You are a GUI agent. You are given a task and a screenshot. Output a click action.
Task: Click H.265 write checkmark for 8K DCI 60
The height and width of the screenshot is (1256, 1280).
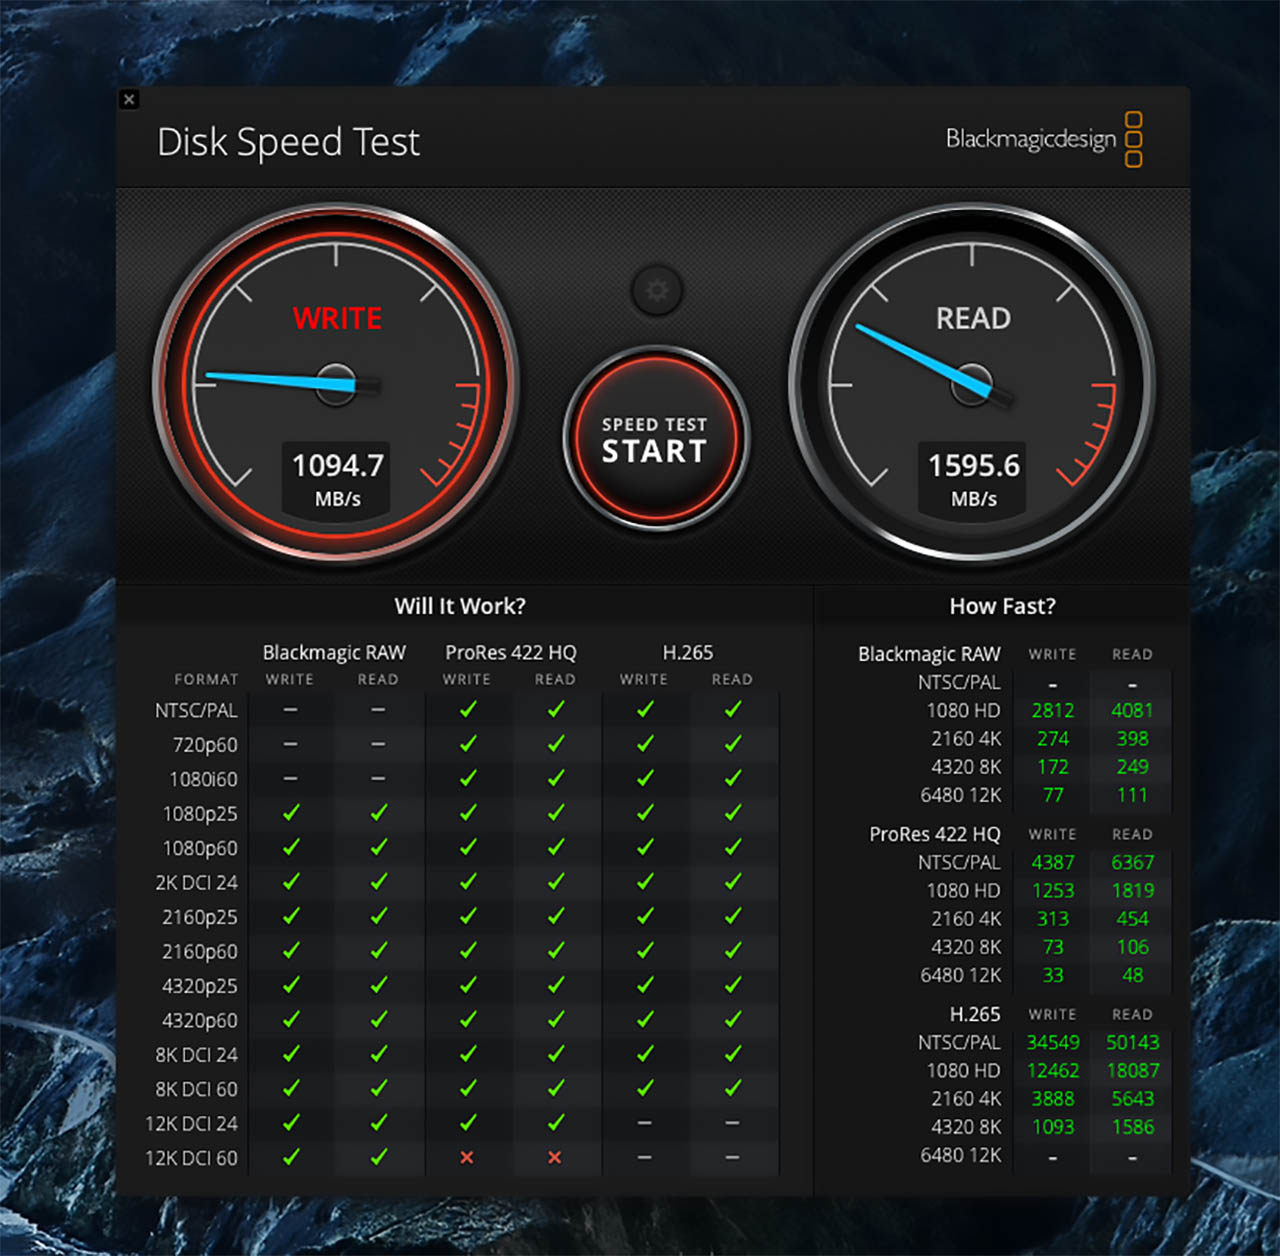click(645, 1088)
